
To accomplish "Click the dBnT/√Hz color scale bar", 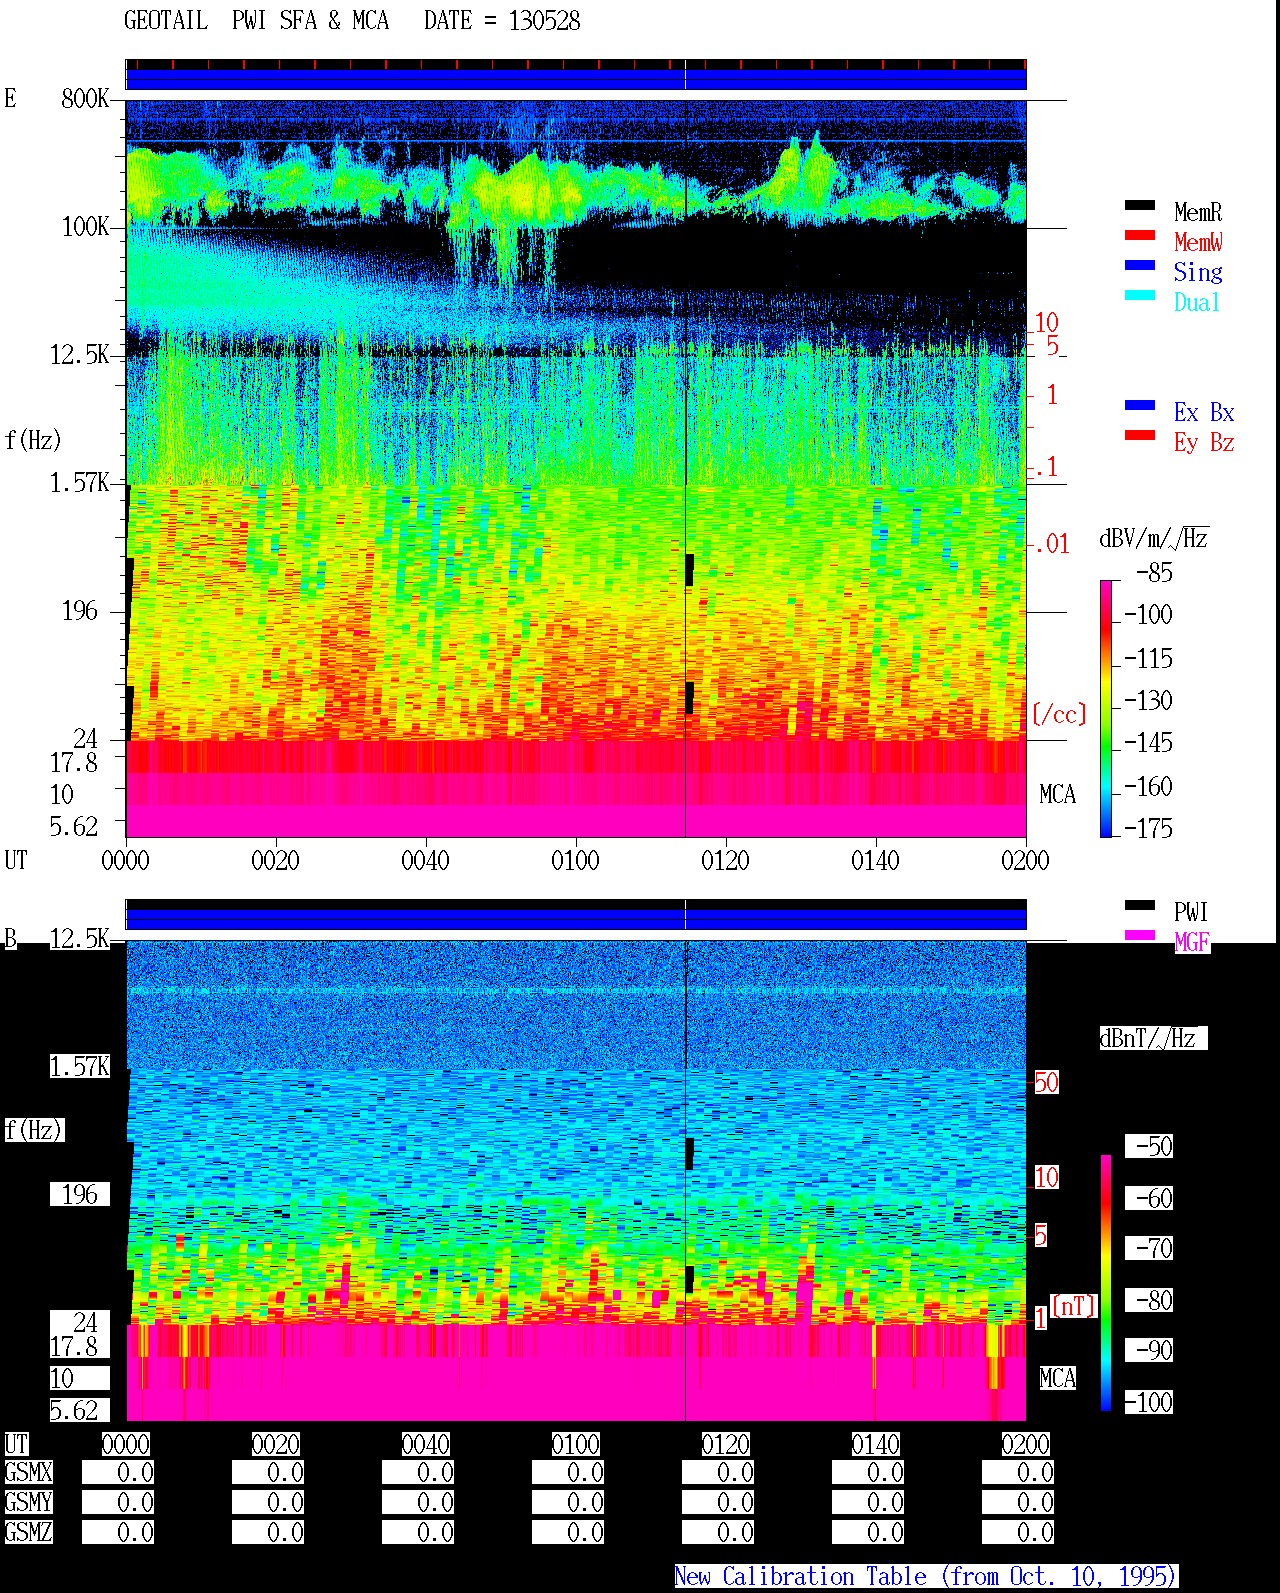I will coord(1106,1283).
